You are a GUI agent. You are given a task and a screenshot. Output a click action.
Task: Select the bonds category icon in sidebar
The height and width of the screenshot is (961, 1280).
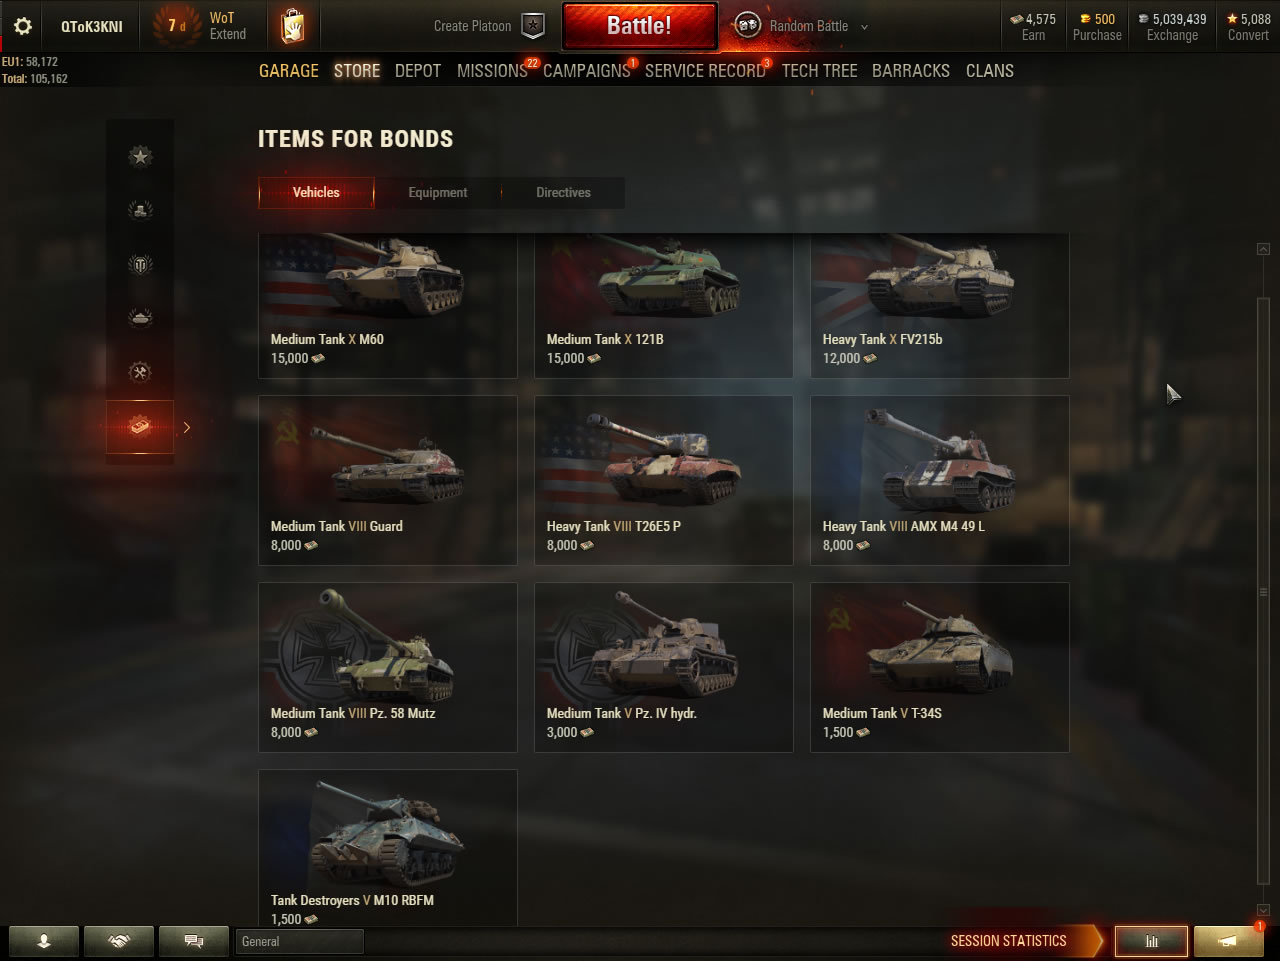point(140,427)
